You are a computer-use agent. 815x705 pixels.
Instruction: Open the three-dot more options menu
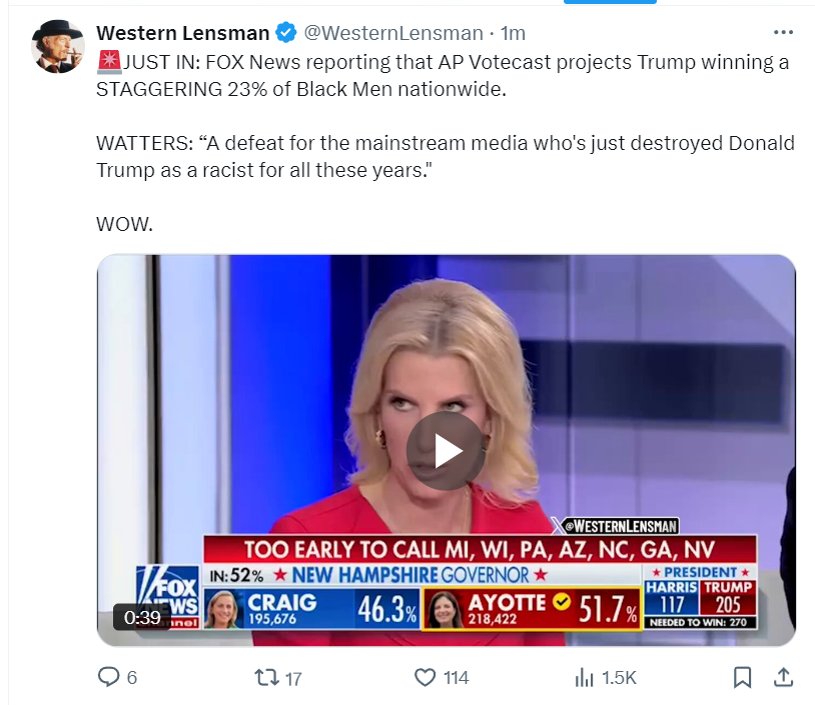[x=783, y=32]
